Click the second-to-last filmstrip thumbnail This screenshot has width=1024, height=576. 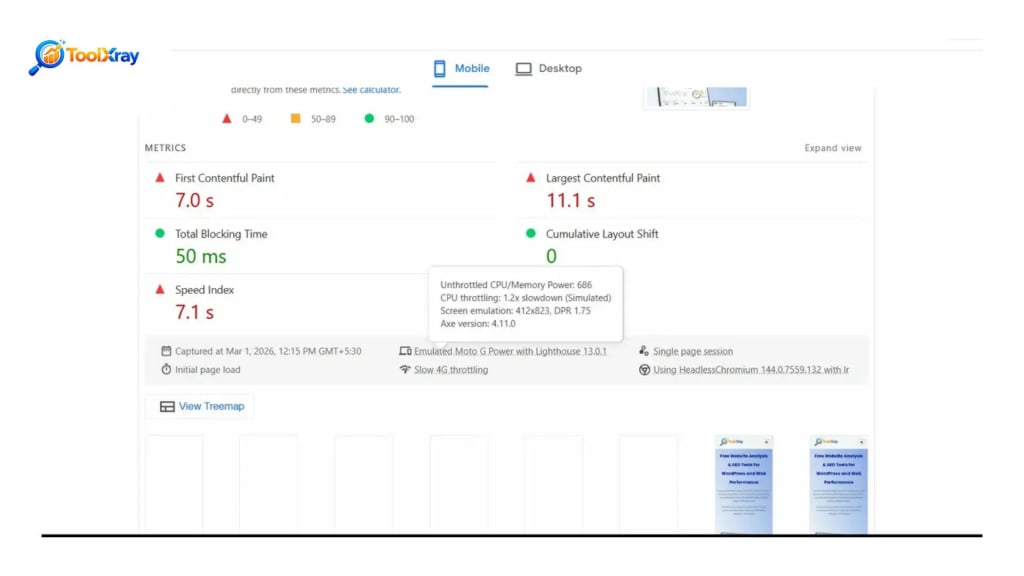click(744, 485)
